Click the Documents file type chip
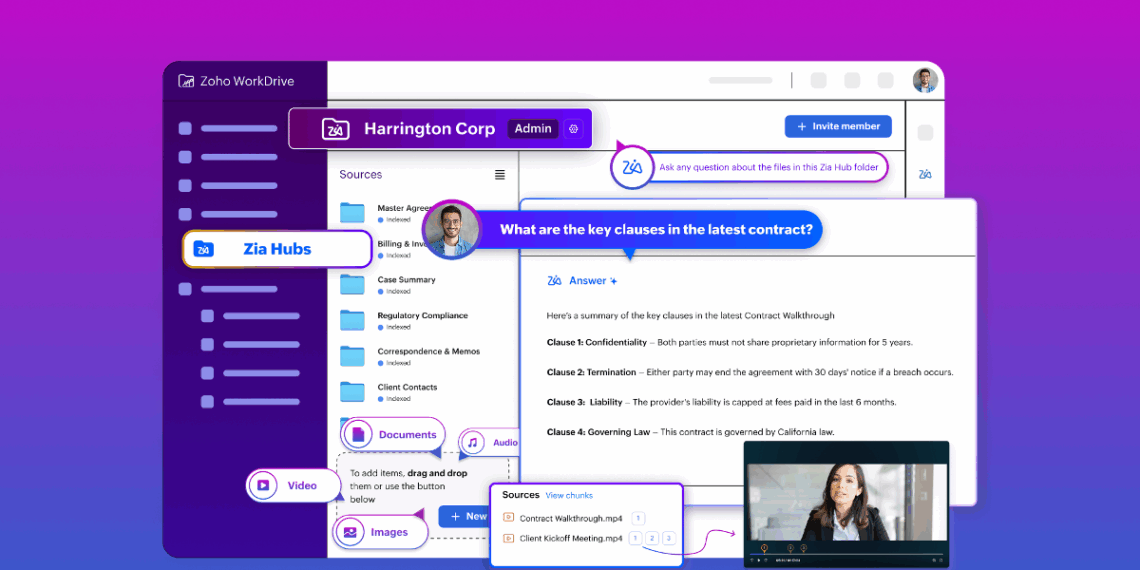Viewport: 1140px width, 570px height. [393, 435]
